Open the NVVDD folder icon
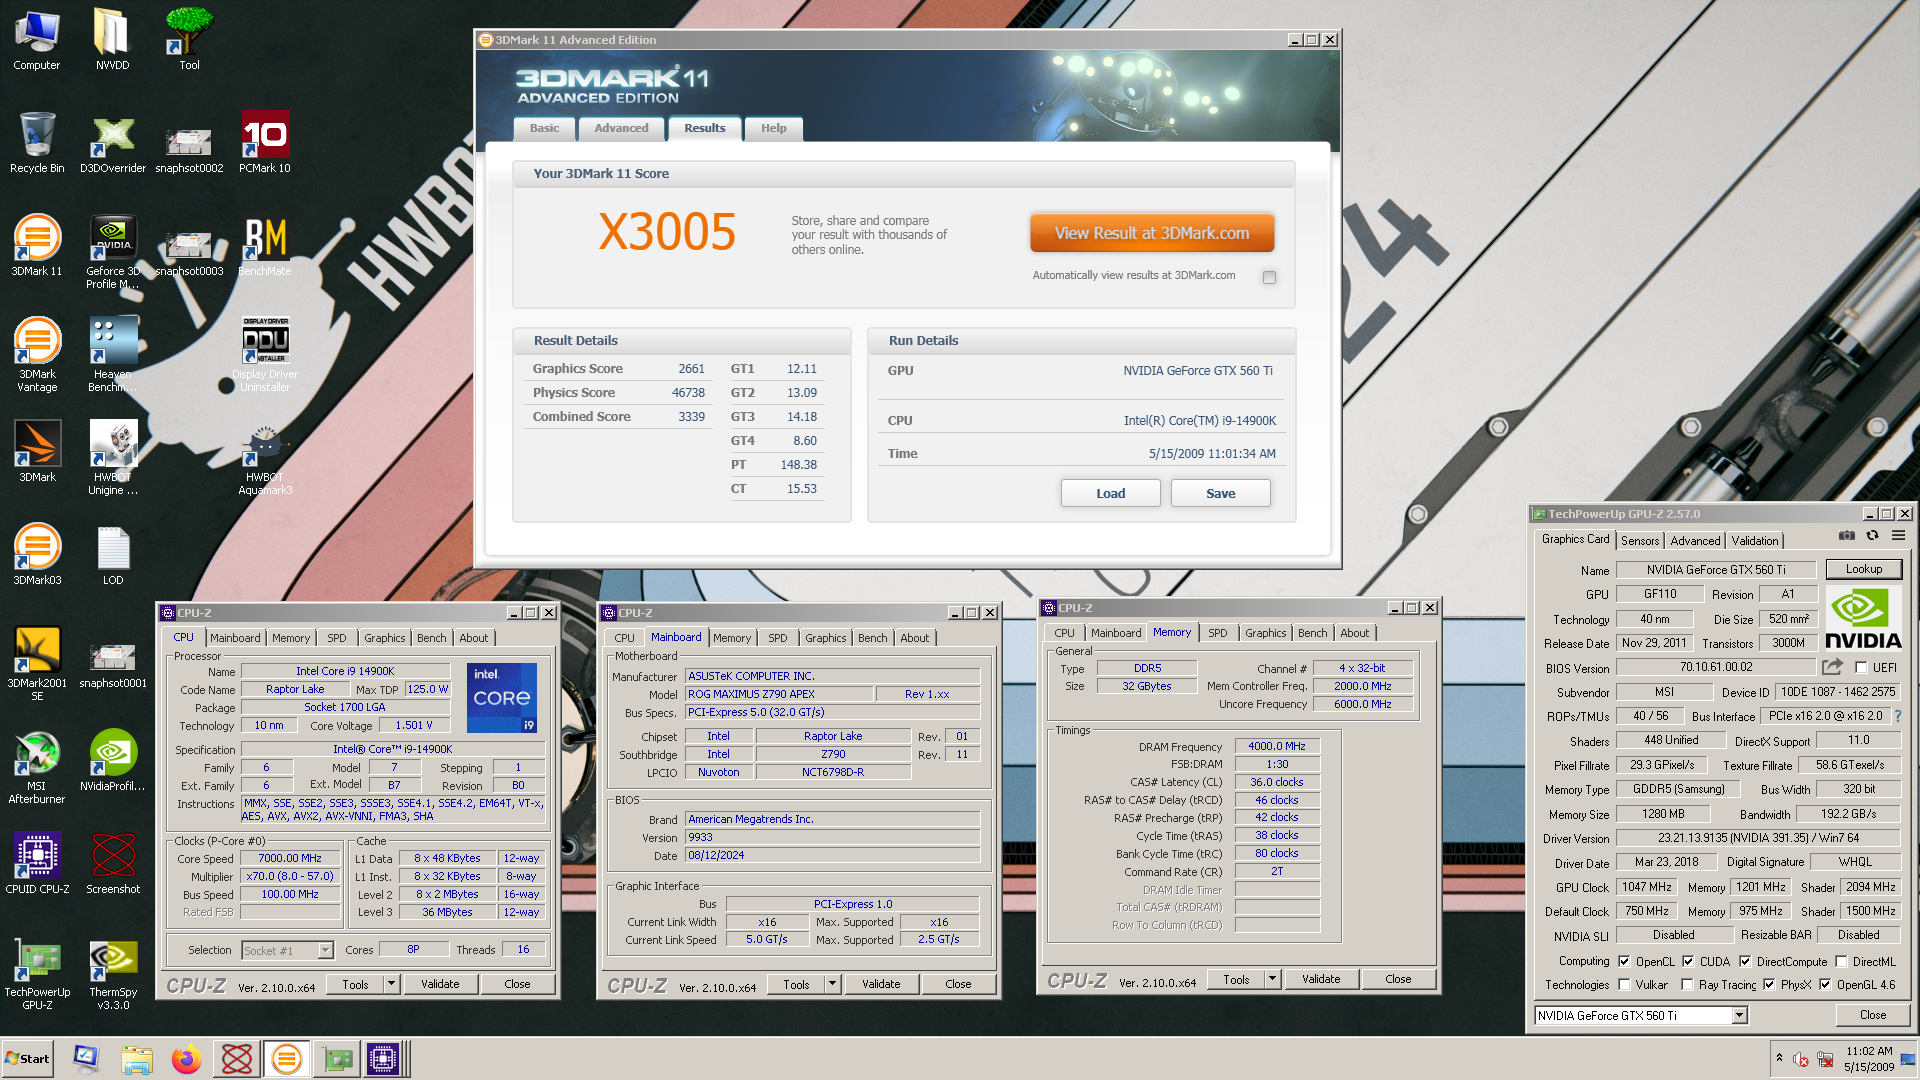The image size is (1920, 1080). coord(112,40)
